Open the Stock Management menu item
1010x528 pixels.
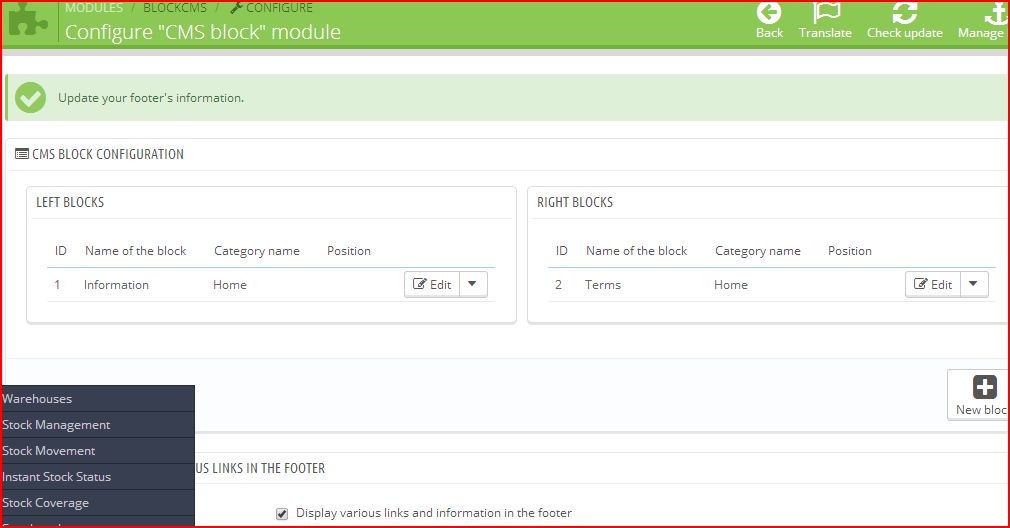pos(98,425)
